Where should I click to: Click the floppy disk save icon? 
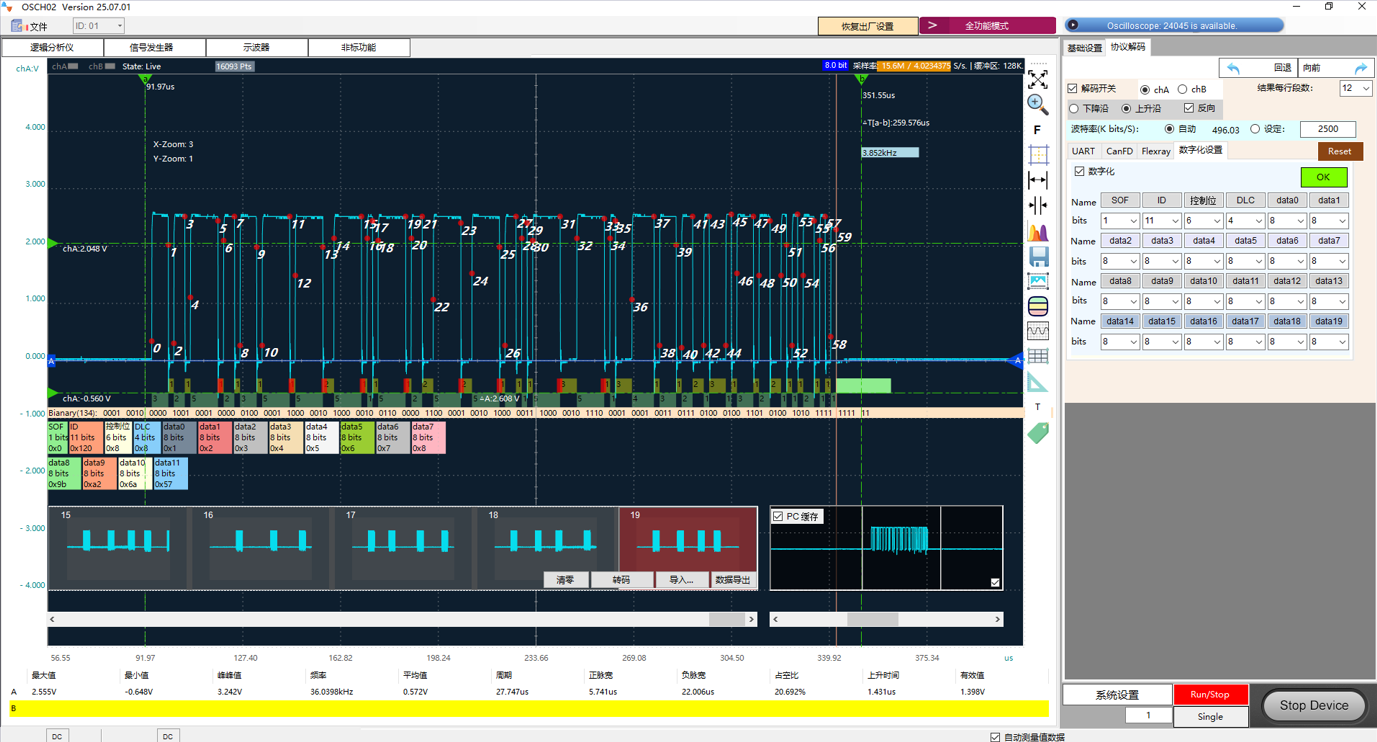click(x=1038, y=257)
